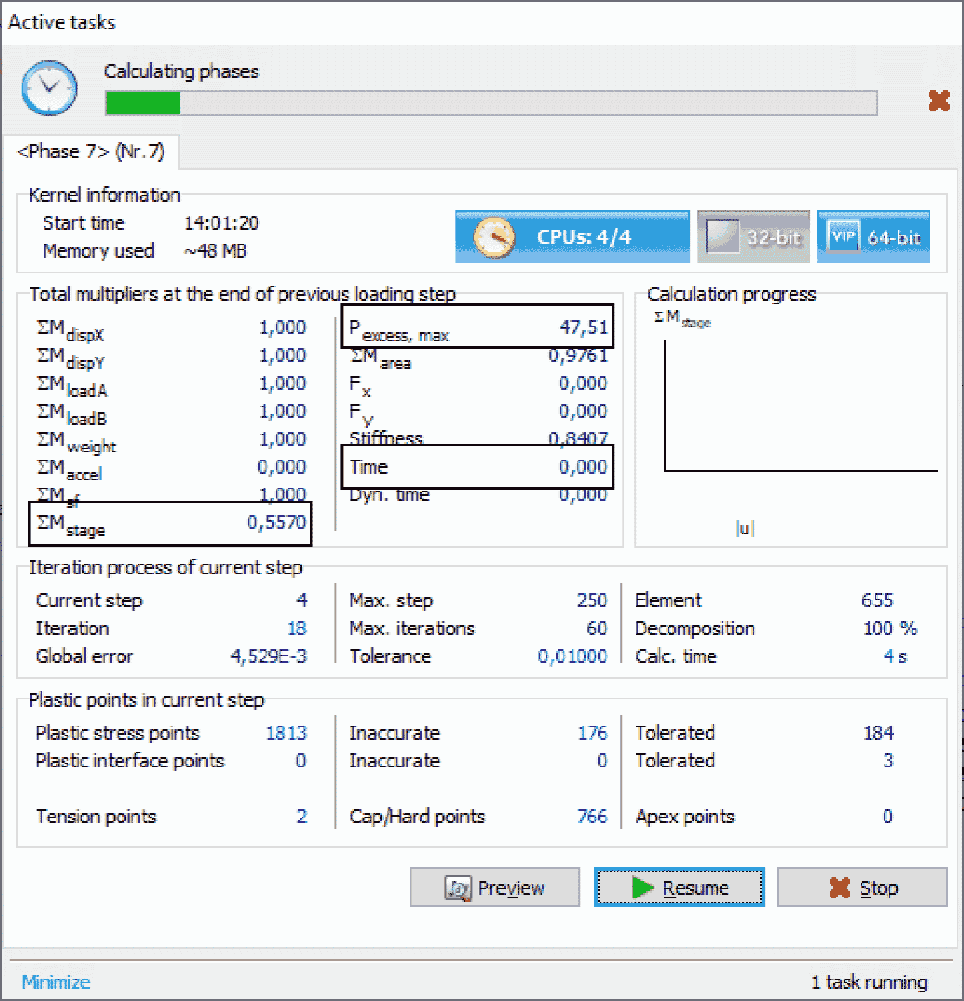Click the VIP icon on the 64-bit button
Viewport: 964px width, 1001px height.
pyautogui.click(x=843, y=237)
